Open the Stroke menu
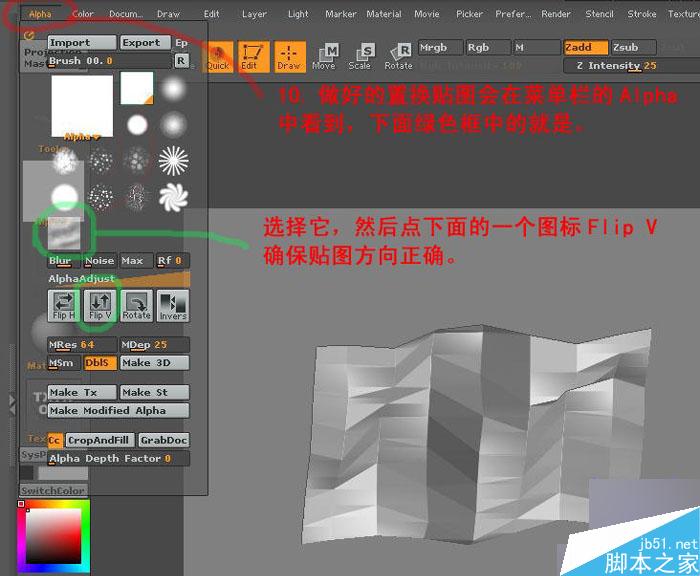700x576 pixels. coord(642,14)
